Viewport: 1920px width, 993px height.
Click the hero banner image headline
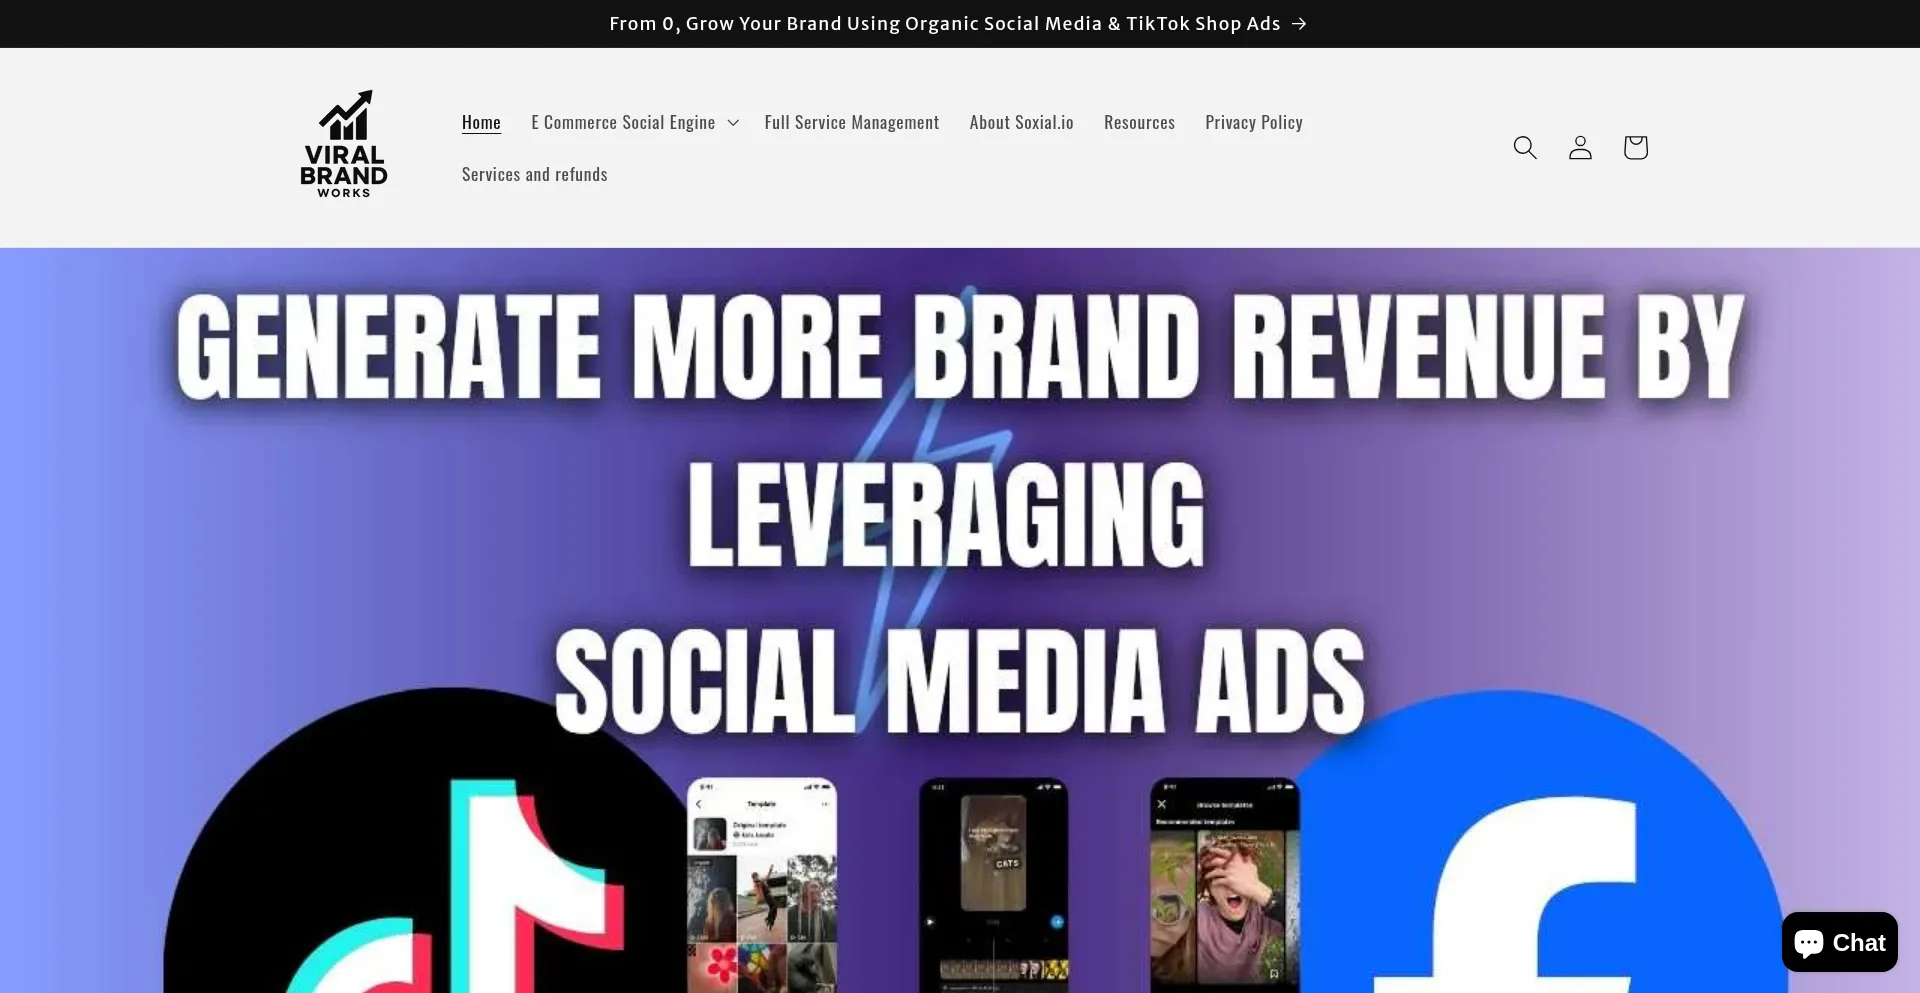[960, 515]
